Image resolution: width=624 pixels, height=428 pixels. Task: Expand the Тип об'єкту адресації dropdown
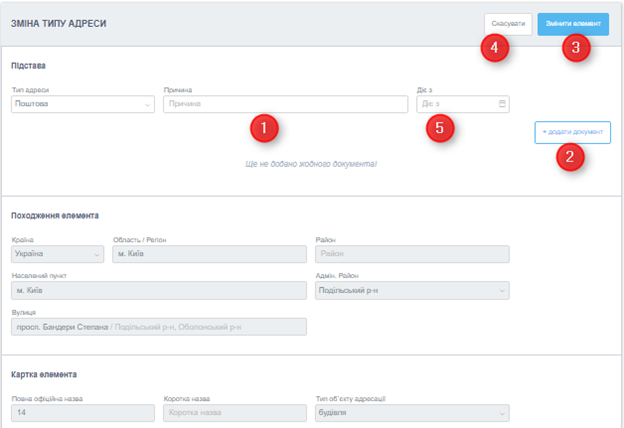(x=411, y=412)
